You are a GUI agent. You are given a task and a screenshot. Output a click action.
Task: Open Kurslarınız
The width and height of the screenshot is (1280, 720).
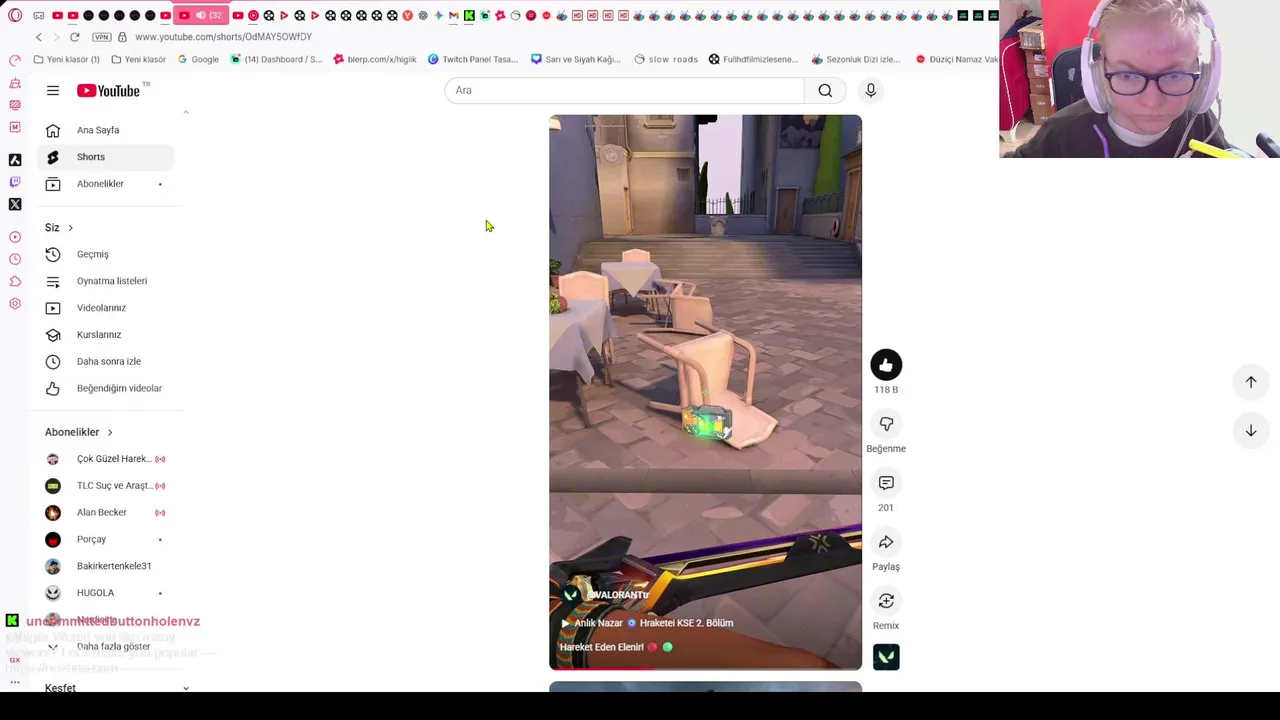click(105, 335)
